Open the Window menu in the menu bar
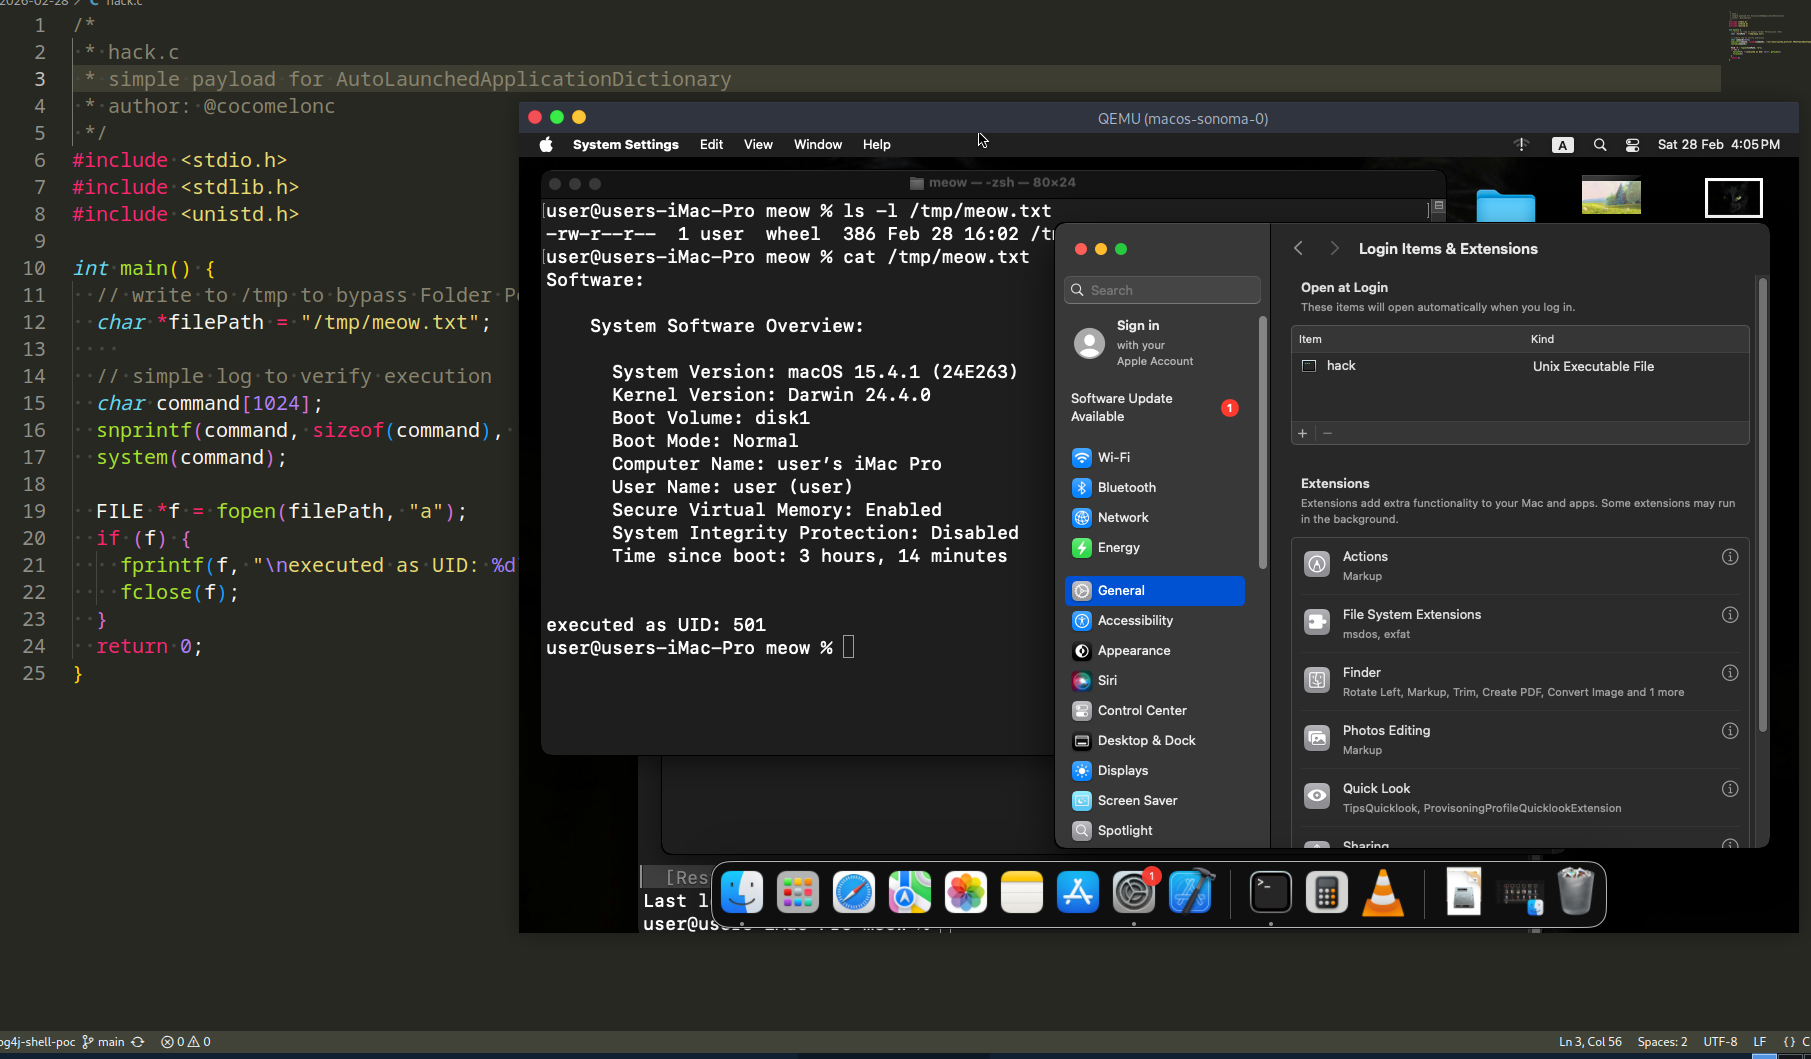This screenshot has width=1811, height=1059. 817,145
